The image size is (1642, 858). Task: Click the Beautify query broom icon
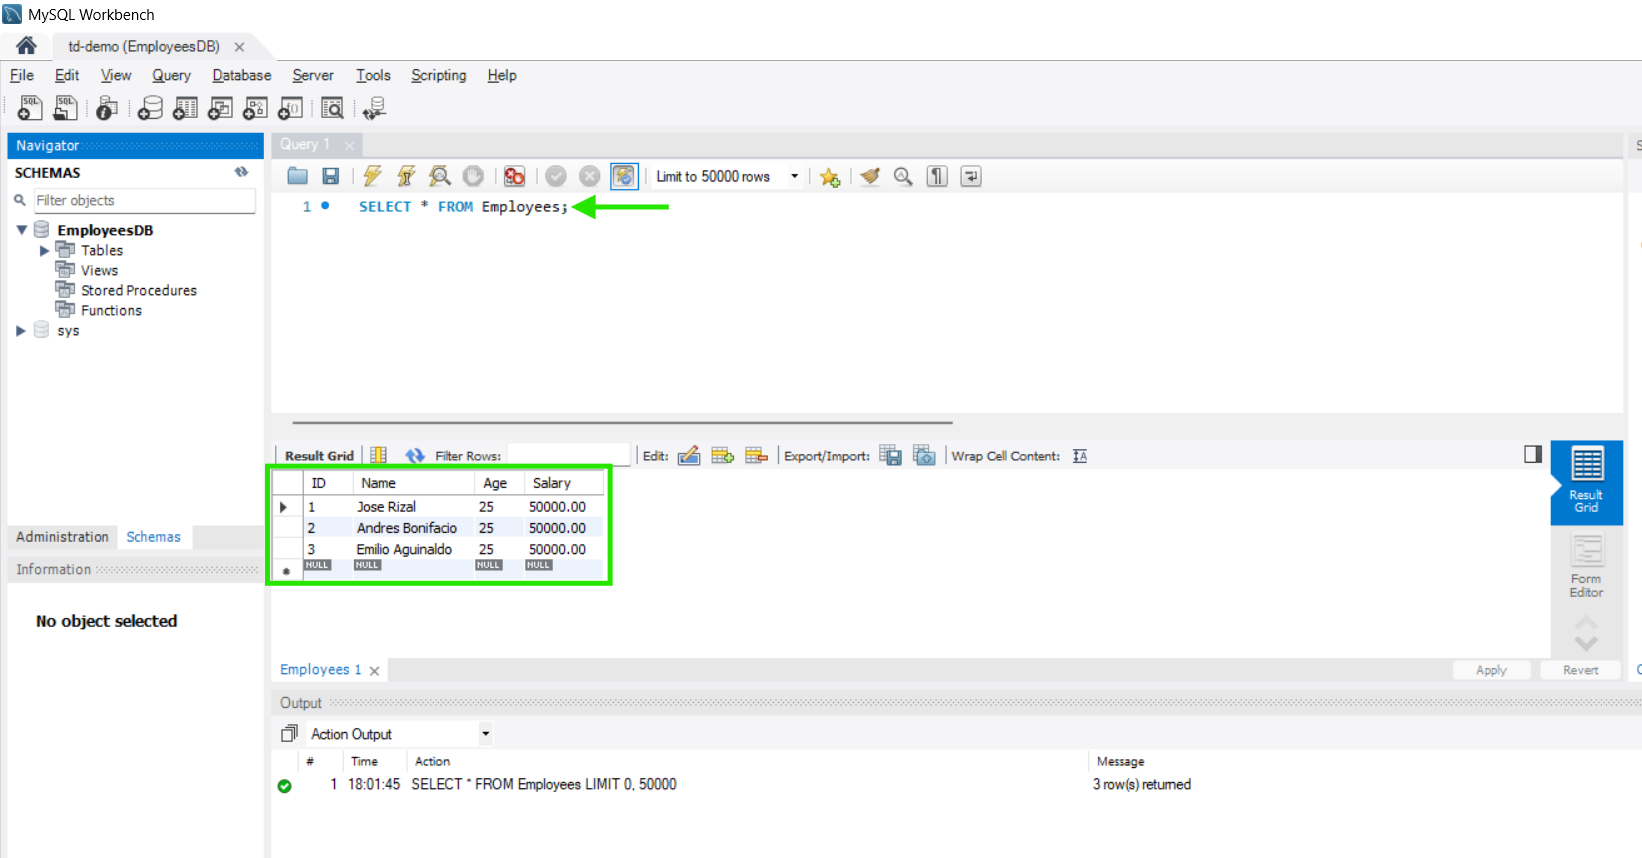(870, 176)
